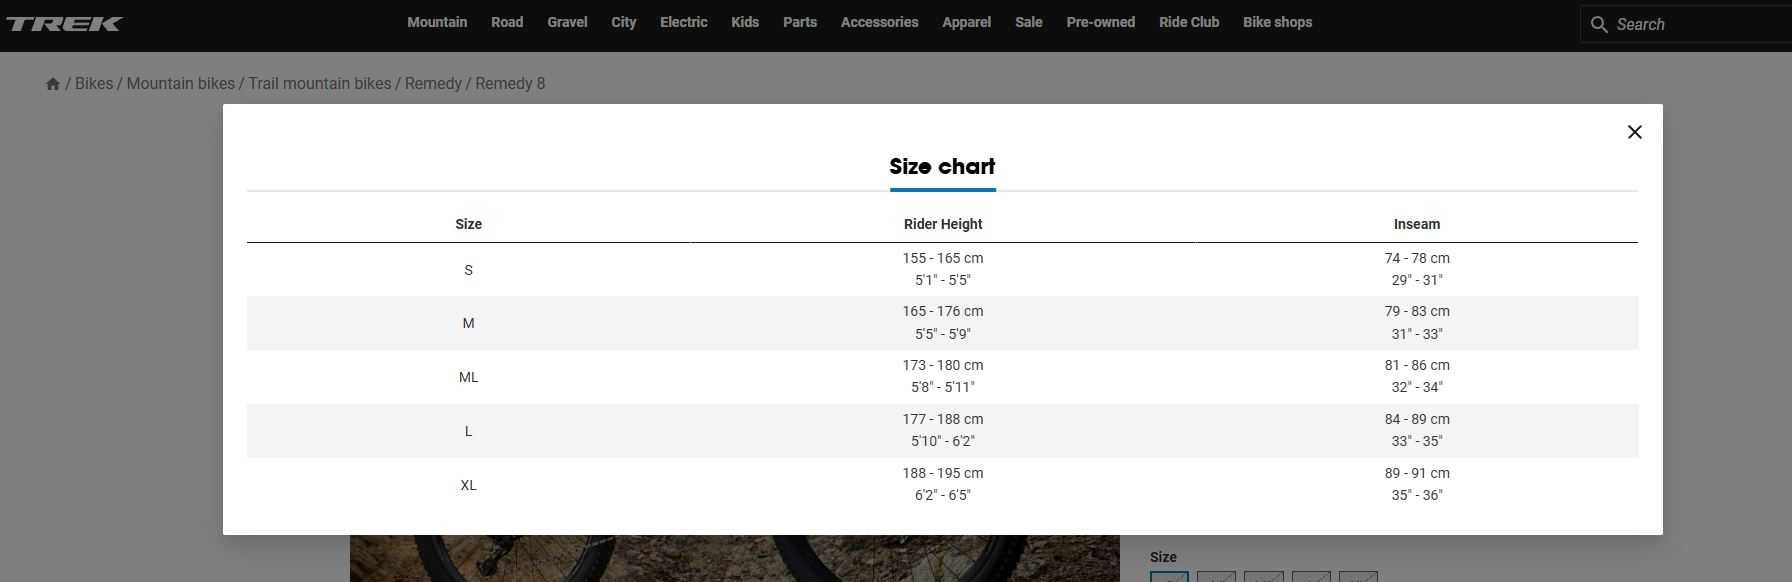Screen dimensions: 1792x582
Task: Click rider height 188 - 195 cm
Action: [943, 473]
